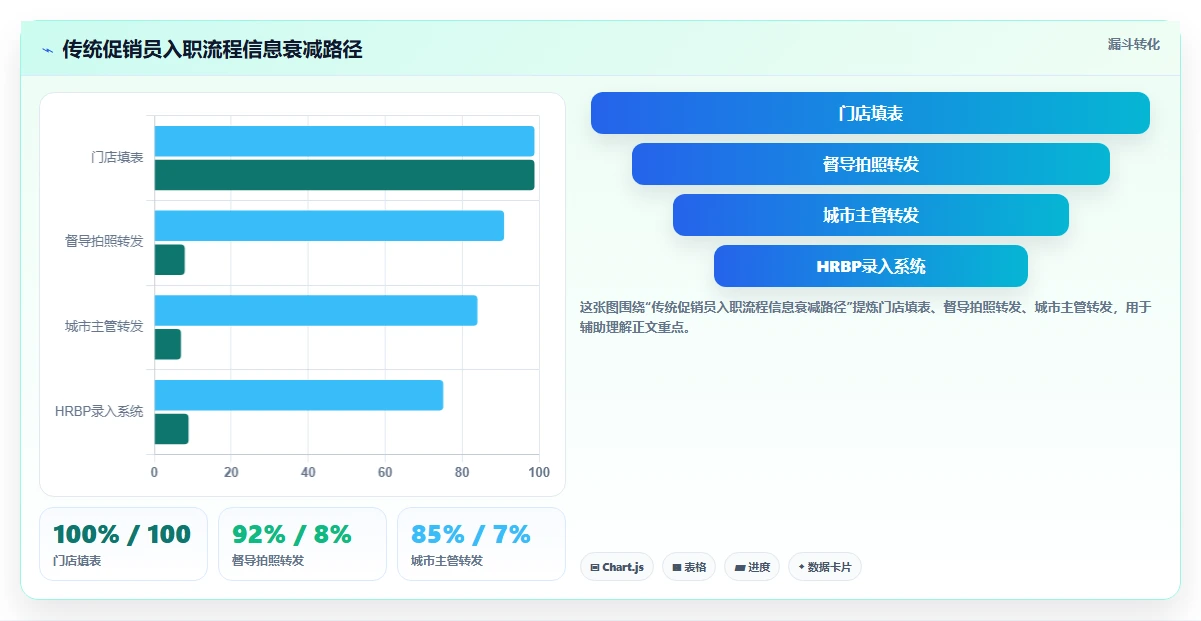Click the x-axis value 100
Viewport: 1201px width, 621px height.
(539, 472)
